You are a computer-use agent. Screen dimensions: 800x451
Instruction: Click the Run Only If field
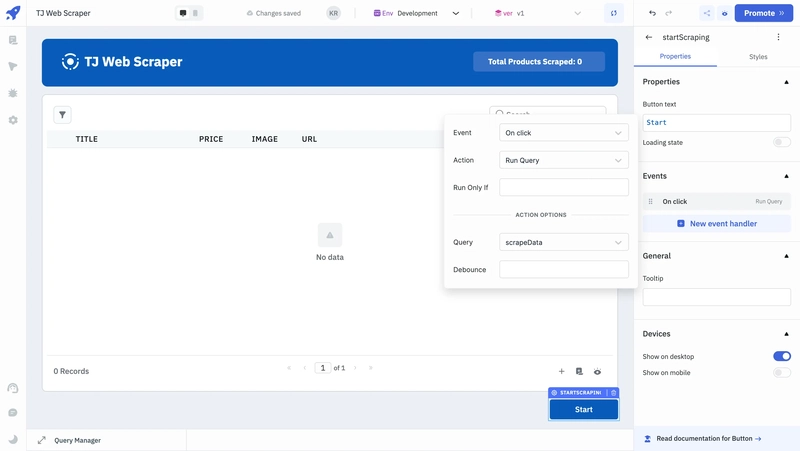[563, 187]
